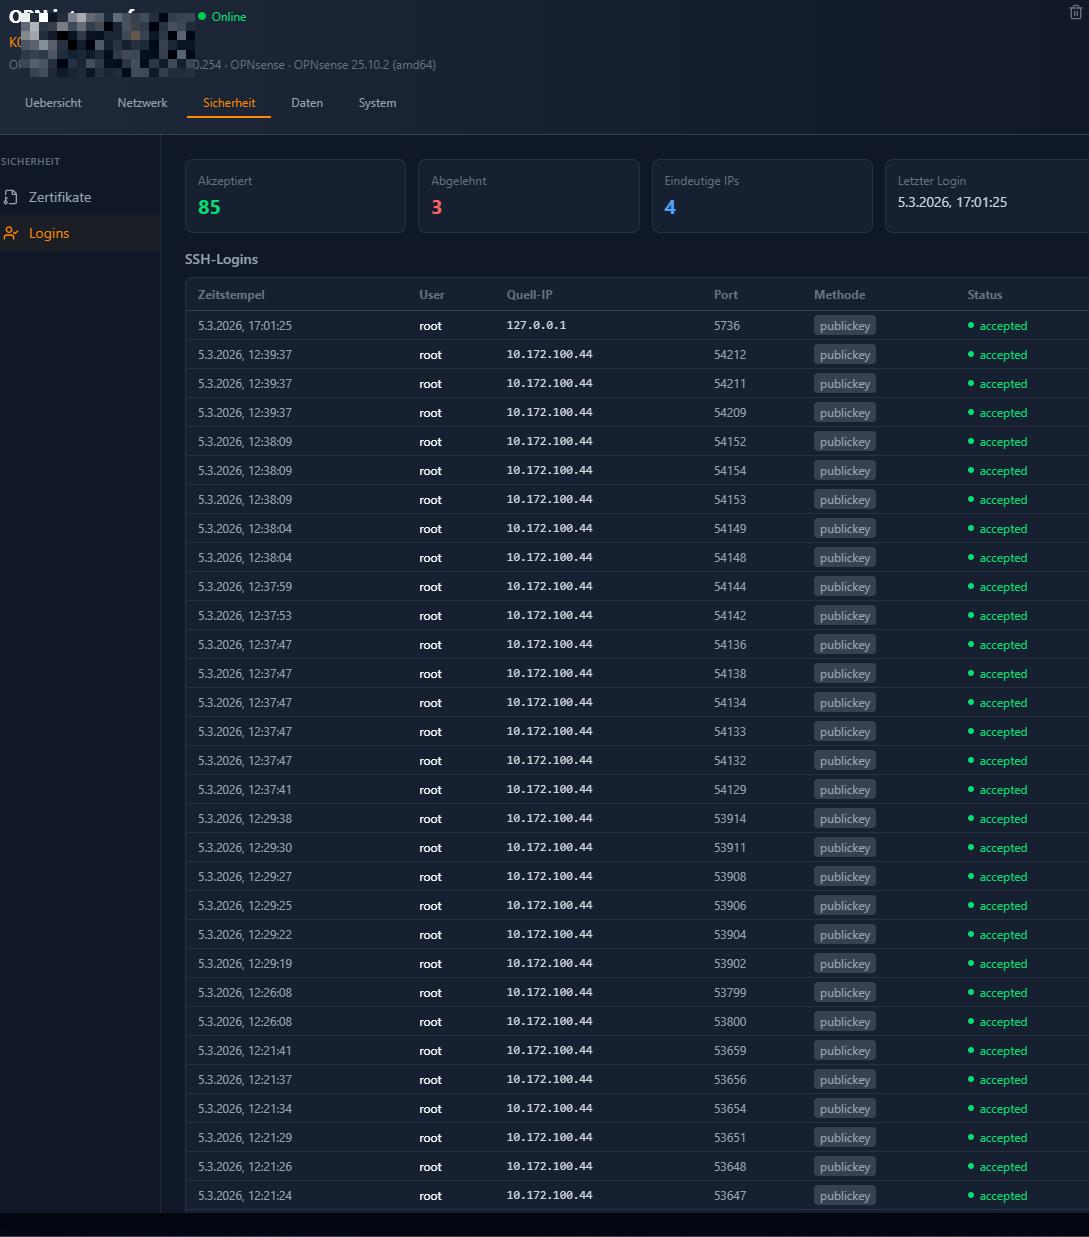1089x1237 pixels.
Task: Switch to the Netzwerk tab
Action: click(142, 103)
